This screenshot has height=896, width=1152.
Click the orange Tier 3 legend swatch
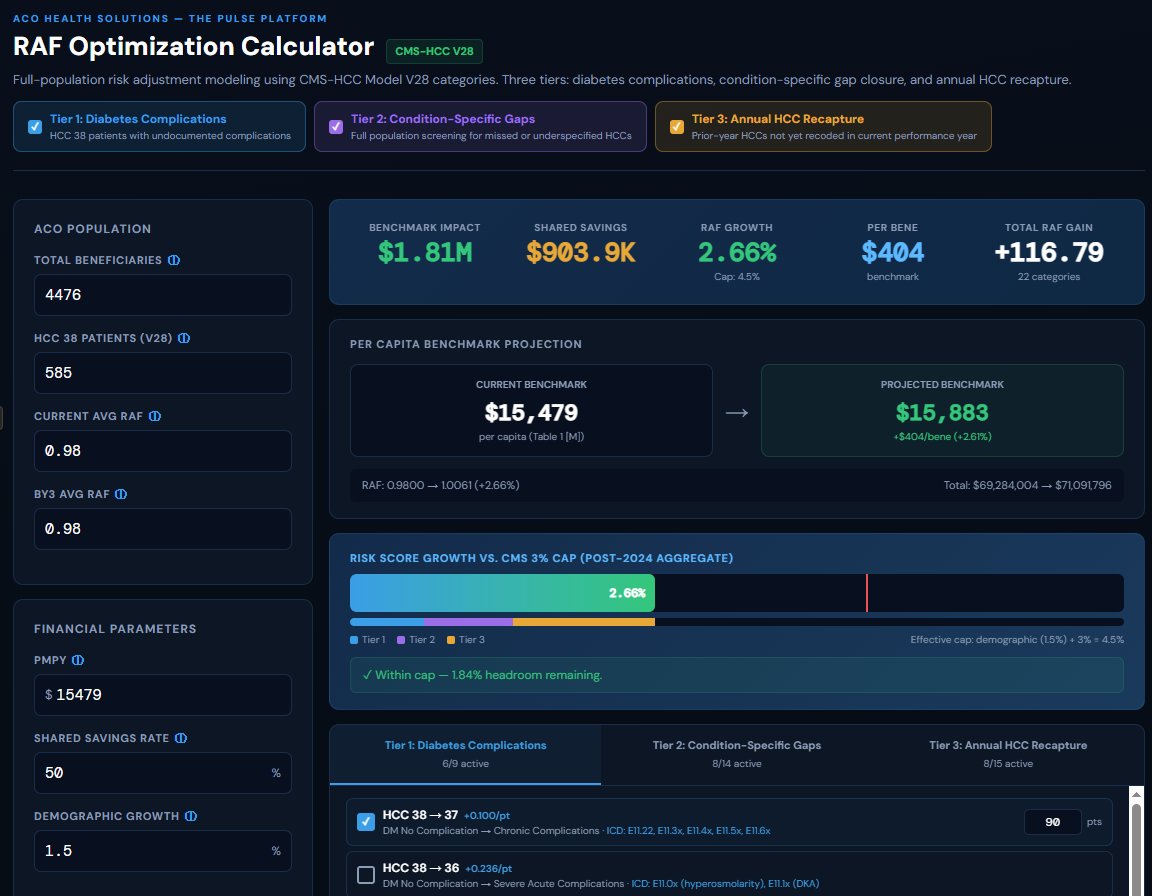[451, 640]
